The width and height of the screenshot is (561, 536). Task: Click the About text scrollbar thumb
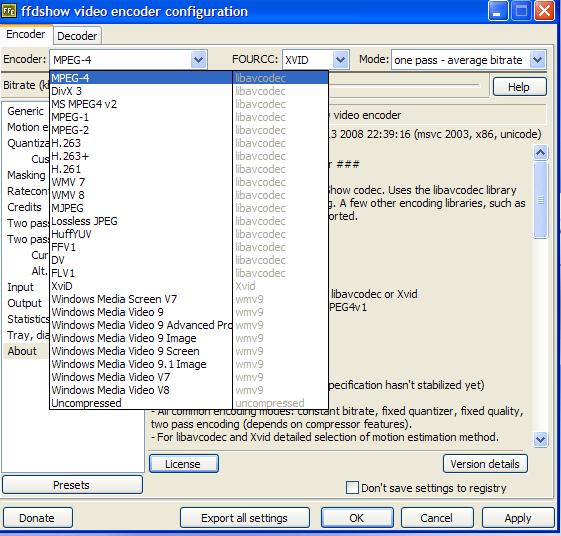(540, 200)
